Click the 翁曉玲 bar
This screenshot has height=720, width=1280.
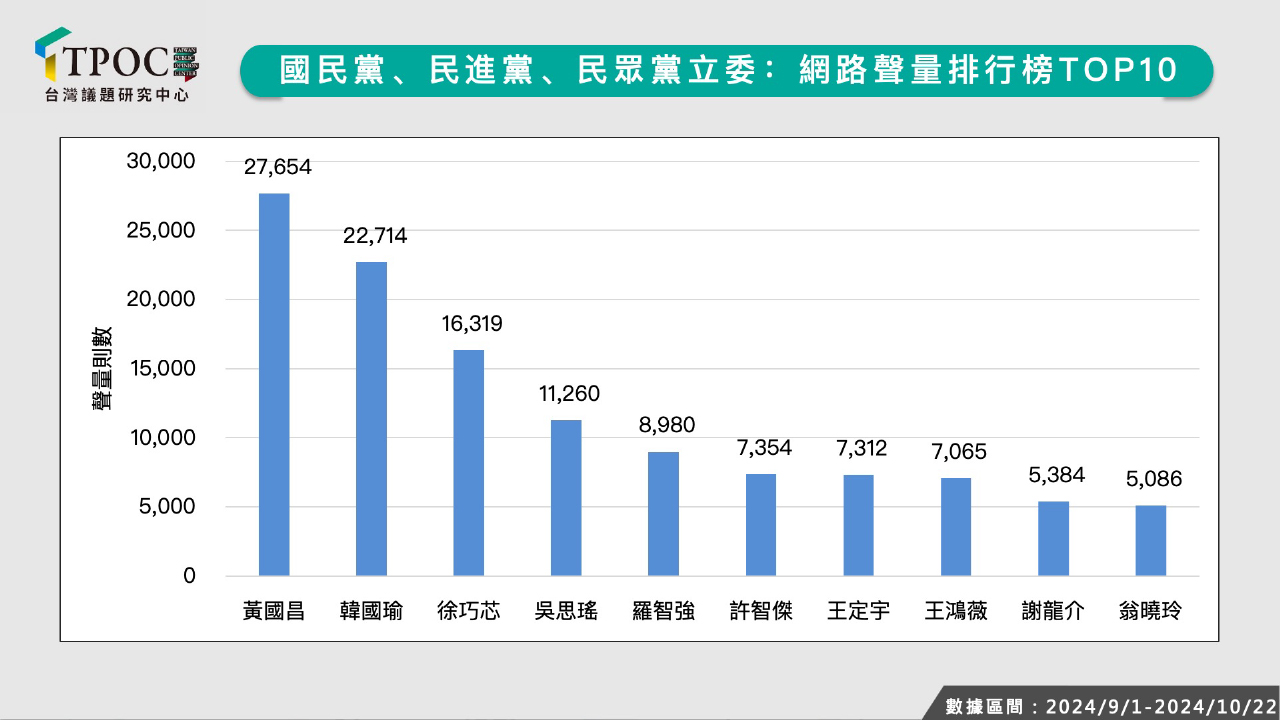click(x=1150, y=541)
